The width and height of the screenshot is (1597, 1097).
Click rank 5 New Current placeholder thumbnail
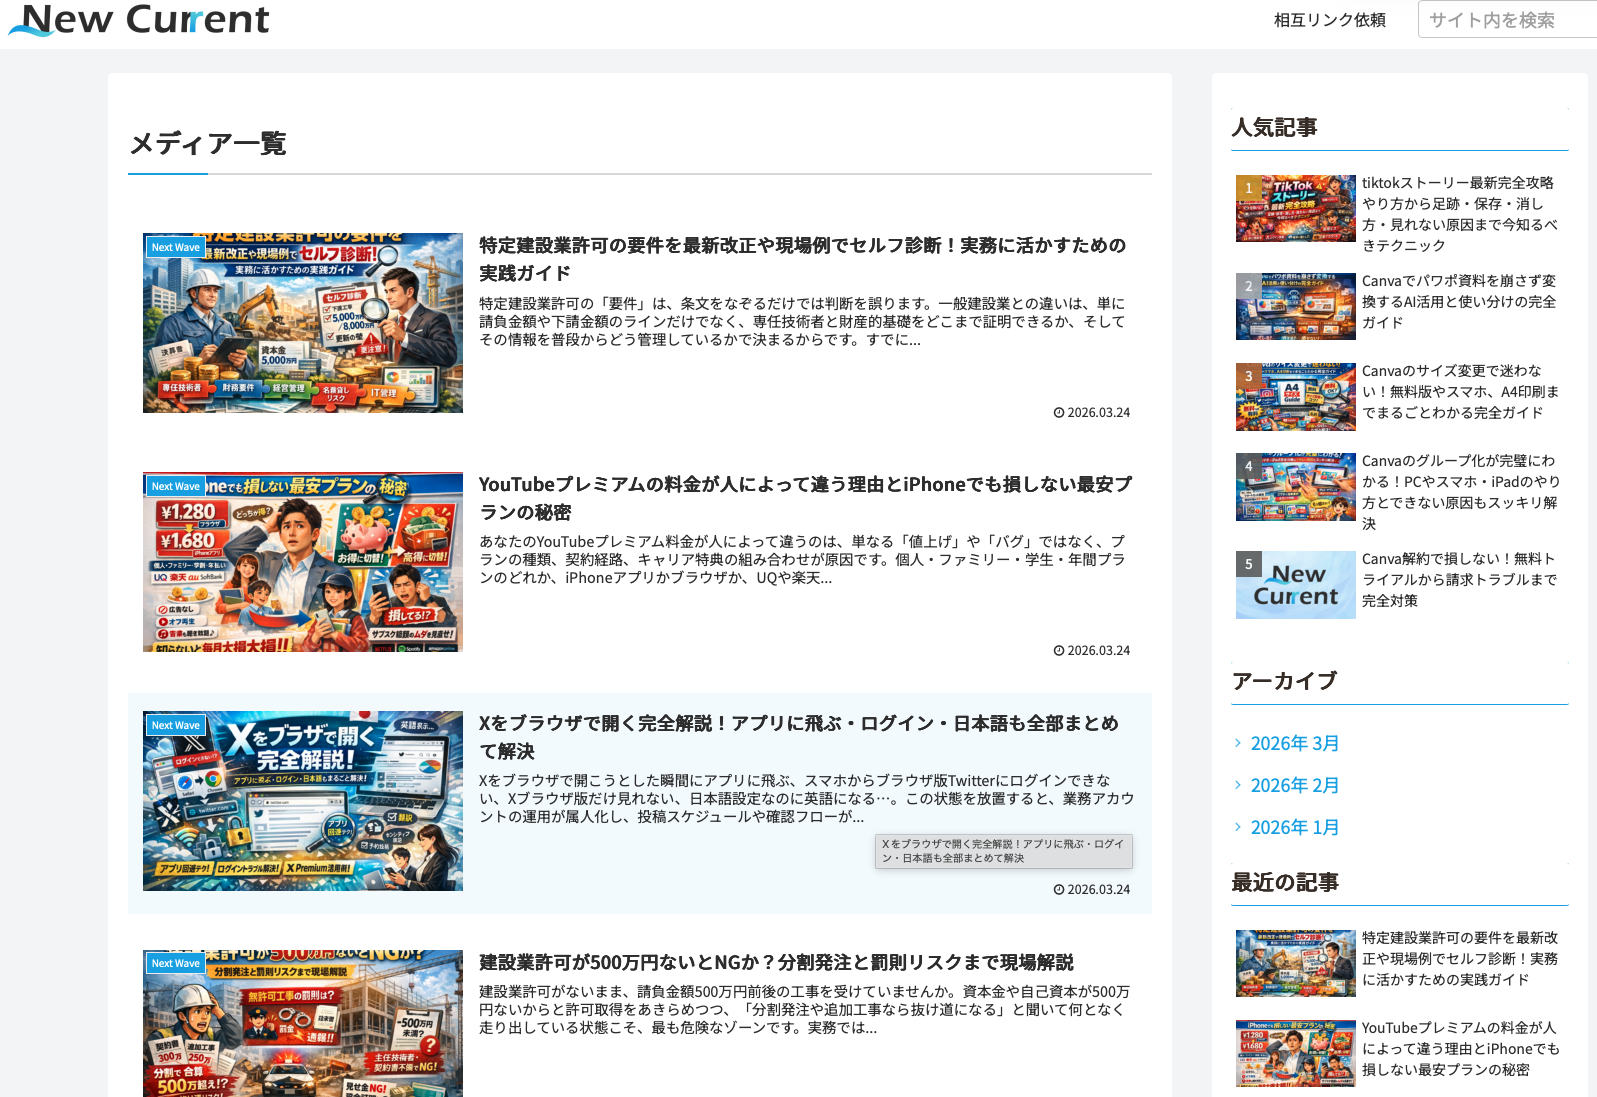[1295, 585]
